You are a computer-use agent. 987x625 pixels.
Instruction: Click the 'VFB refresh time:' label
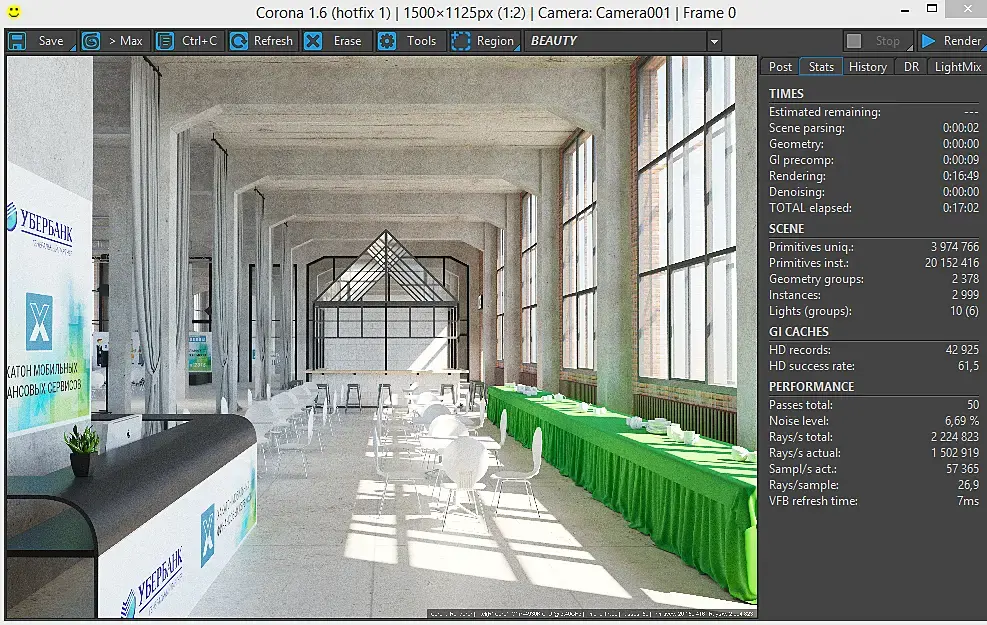click(x=813, y=501)
